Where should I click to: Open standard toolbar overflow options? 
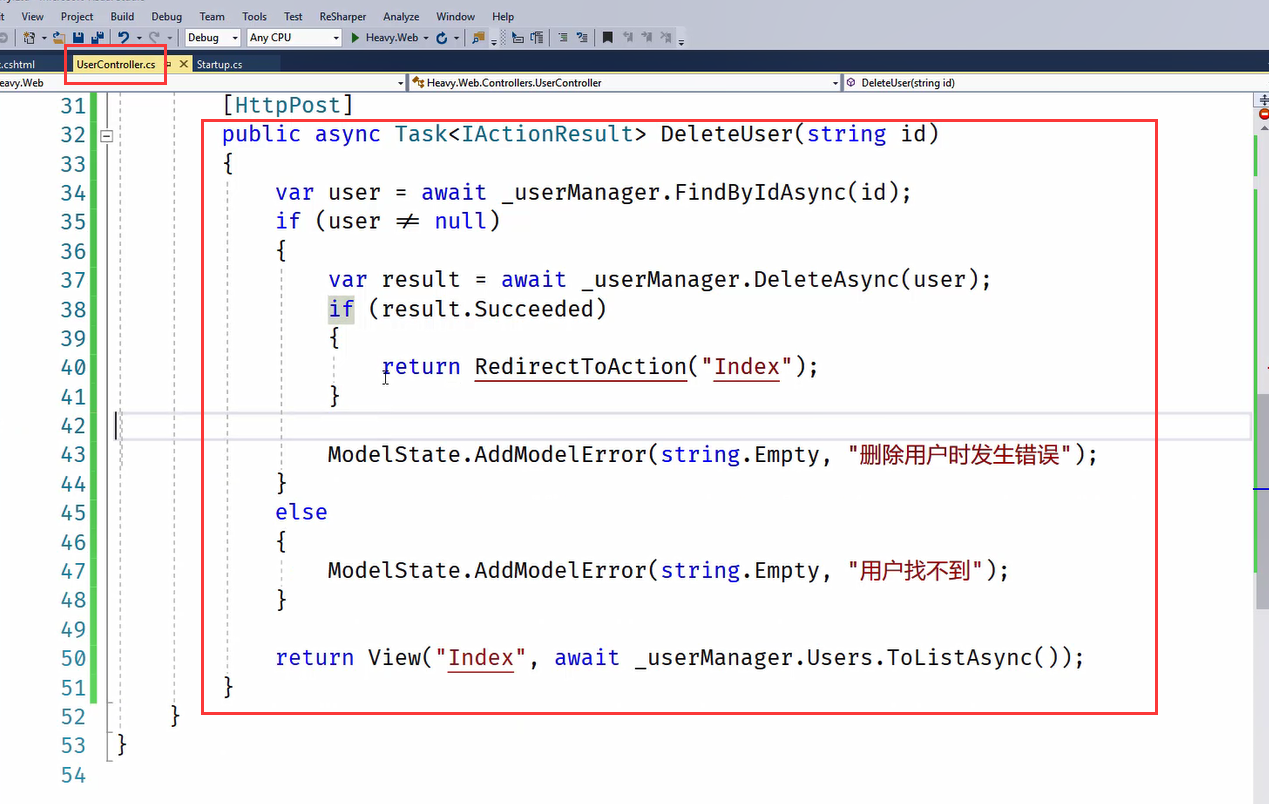tap(494, 42)
